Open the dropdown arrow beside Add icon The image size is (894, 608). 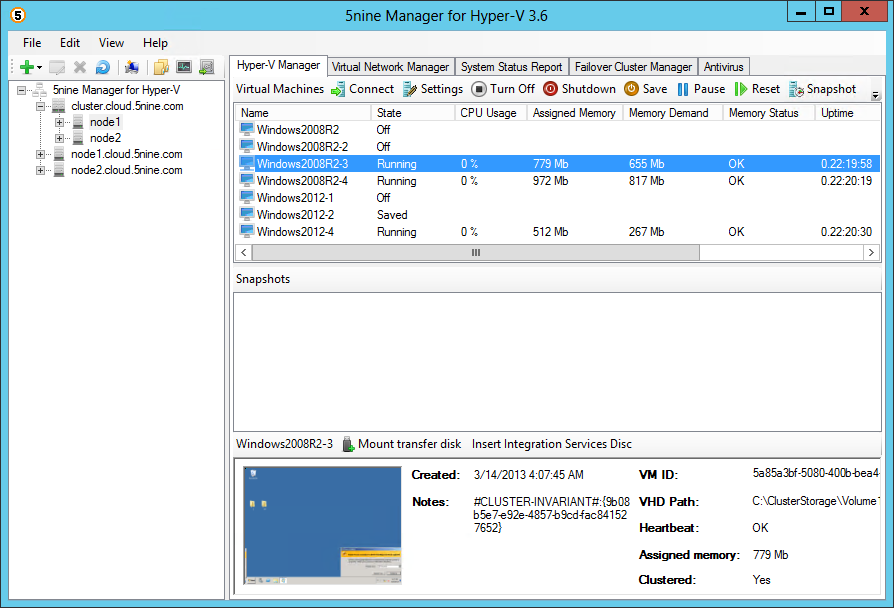(39, 68)
